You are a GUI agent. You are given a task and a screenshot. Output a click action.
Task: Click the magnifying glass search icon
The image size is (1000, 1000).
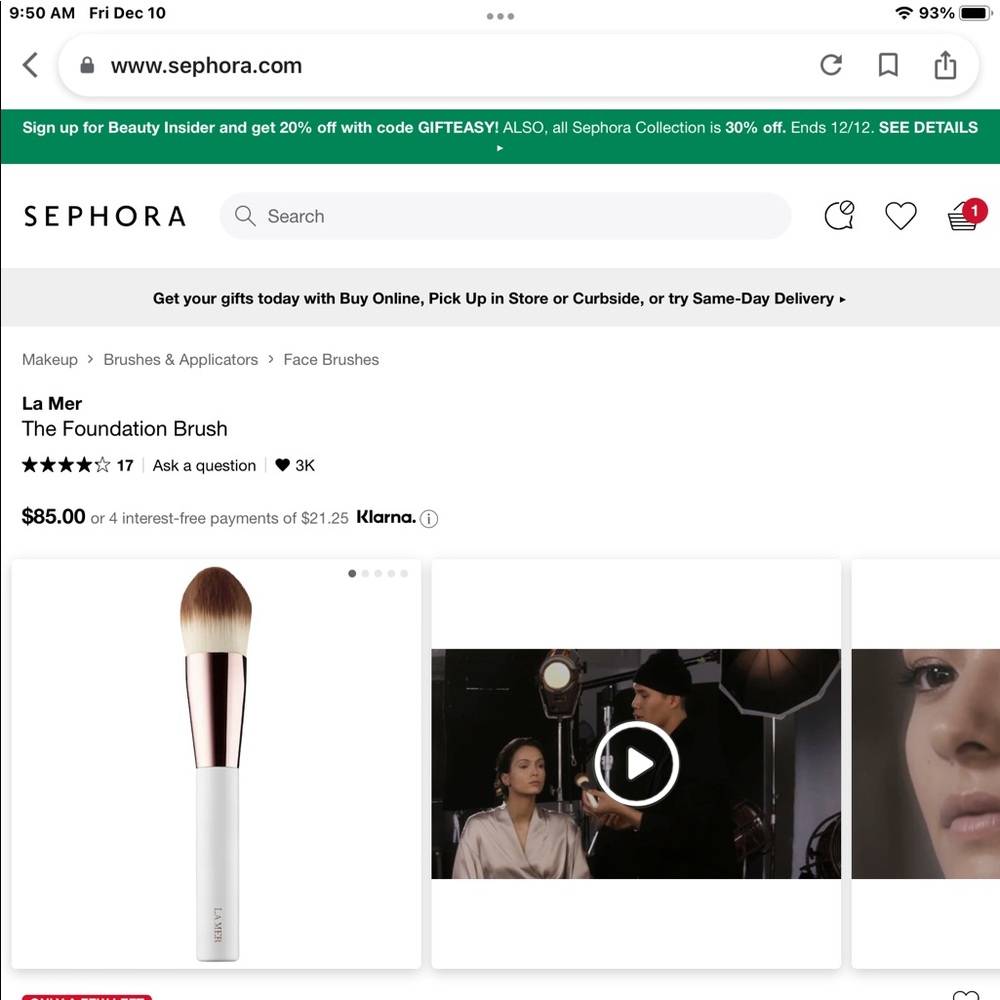[x=245, y=216]
